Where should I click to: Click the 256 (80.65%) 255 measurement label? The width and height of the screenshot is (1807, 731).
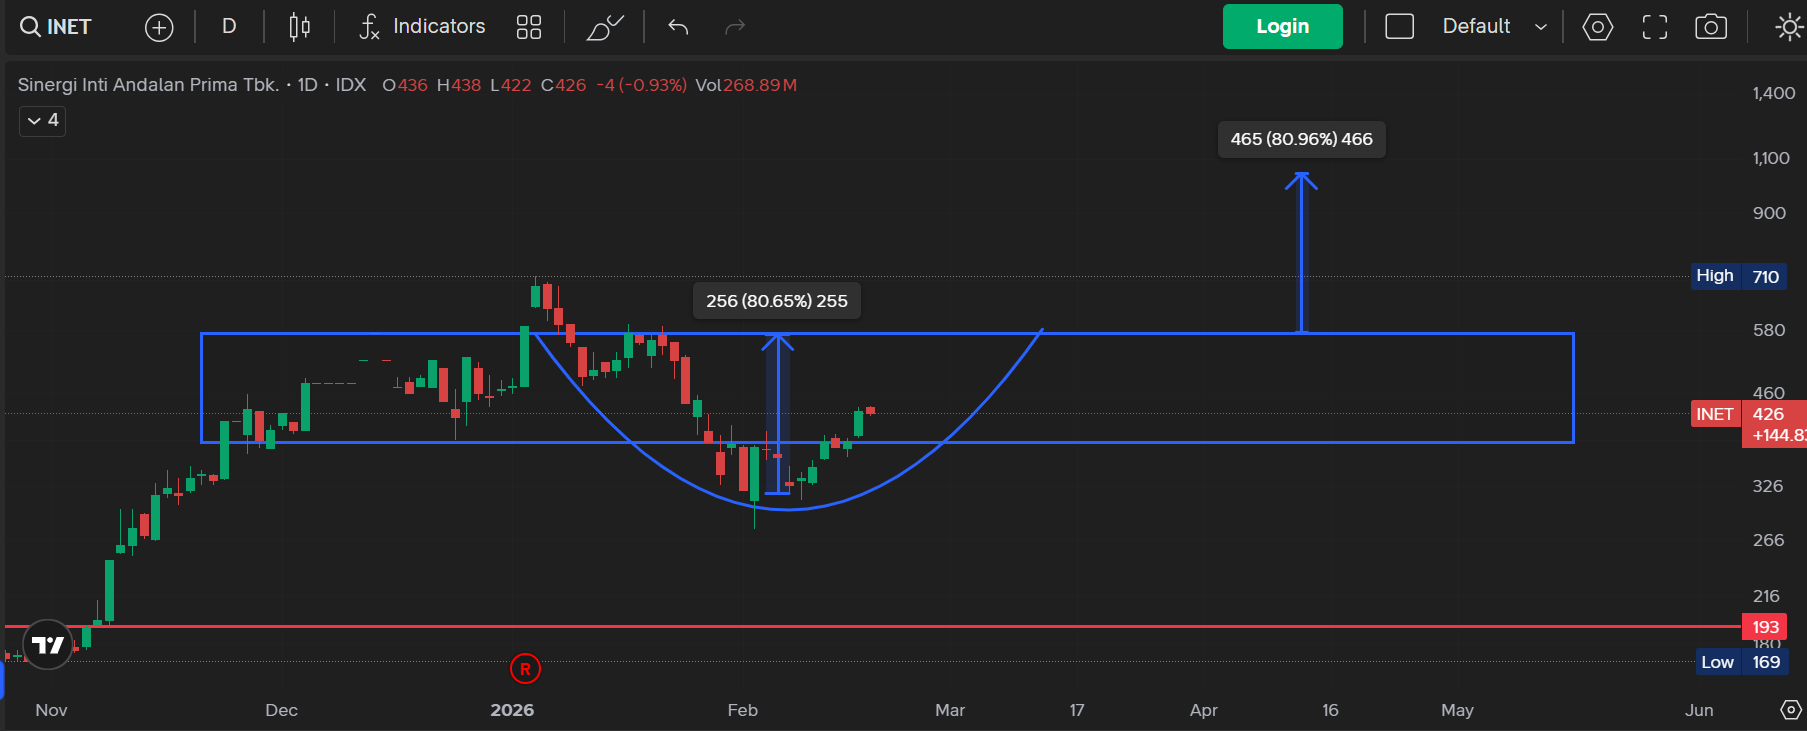tap(777, 301)
